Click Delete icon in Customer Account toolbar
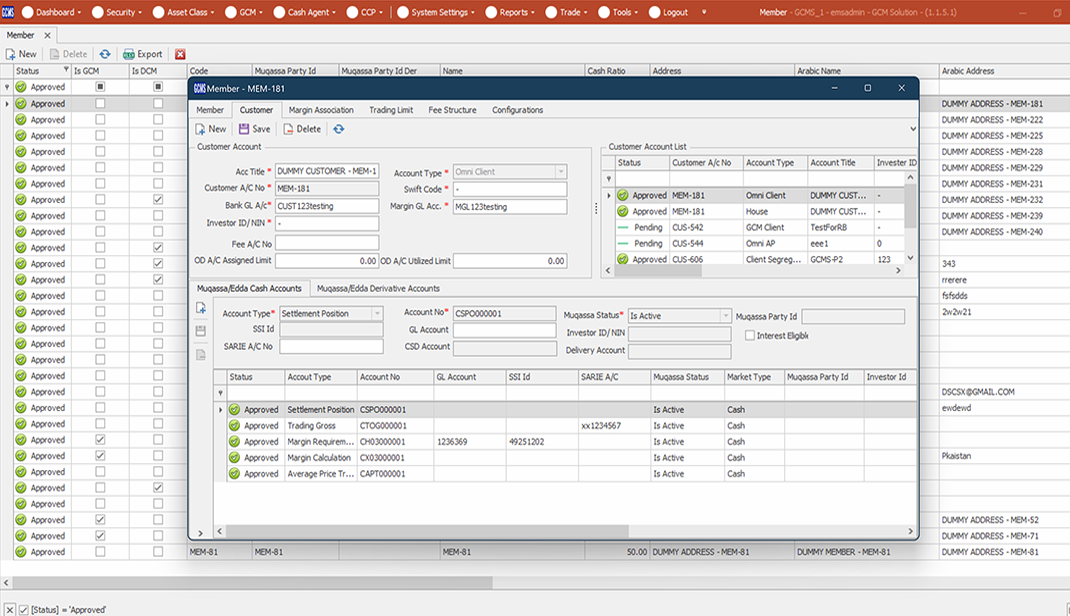The width and height of the screenshot is (1070, 616). (x=288, y=129)
